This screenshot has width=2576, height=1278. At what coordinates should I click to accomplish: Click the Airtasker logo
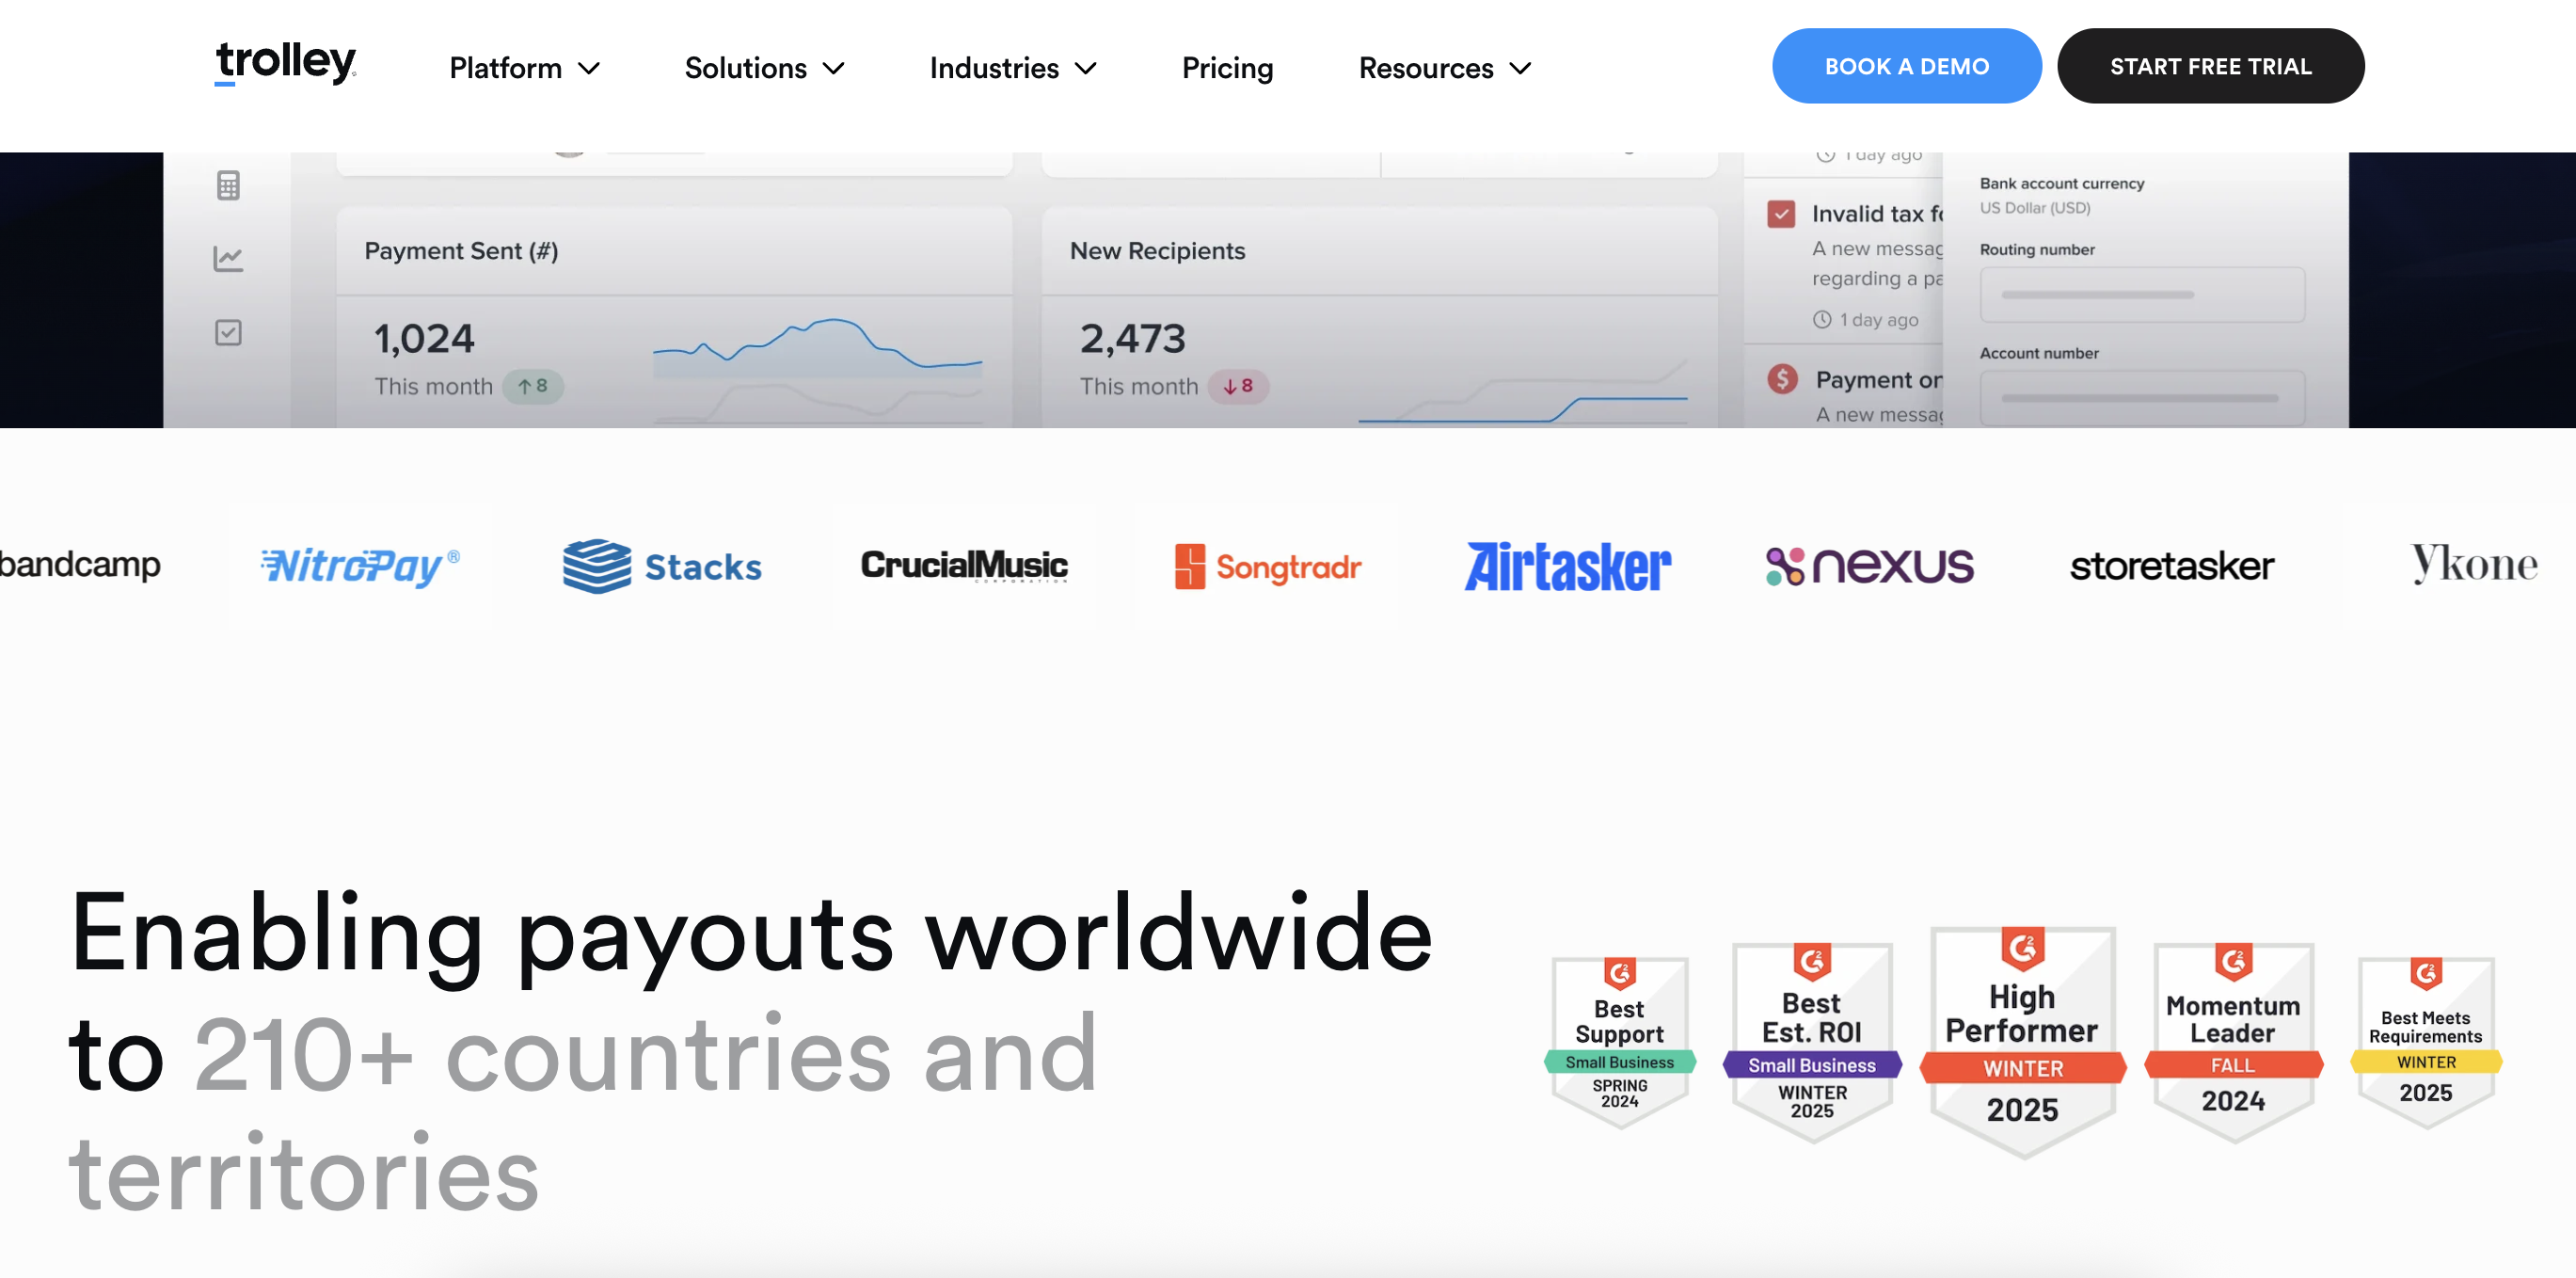[1567, 566]
